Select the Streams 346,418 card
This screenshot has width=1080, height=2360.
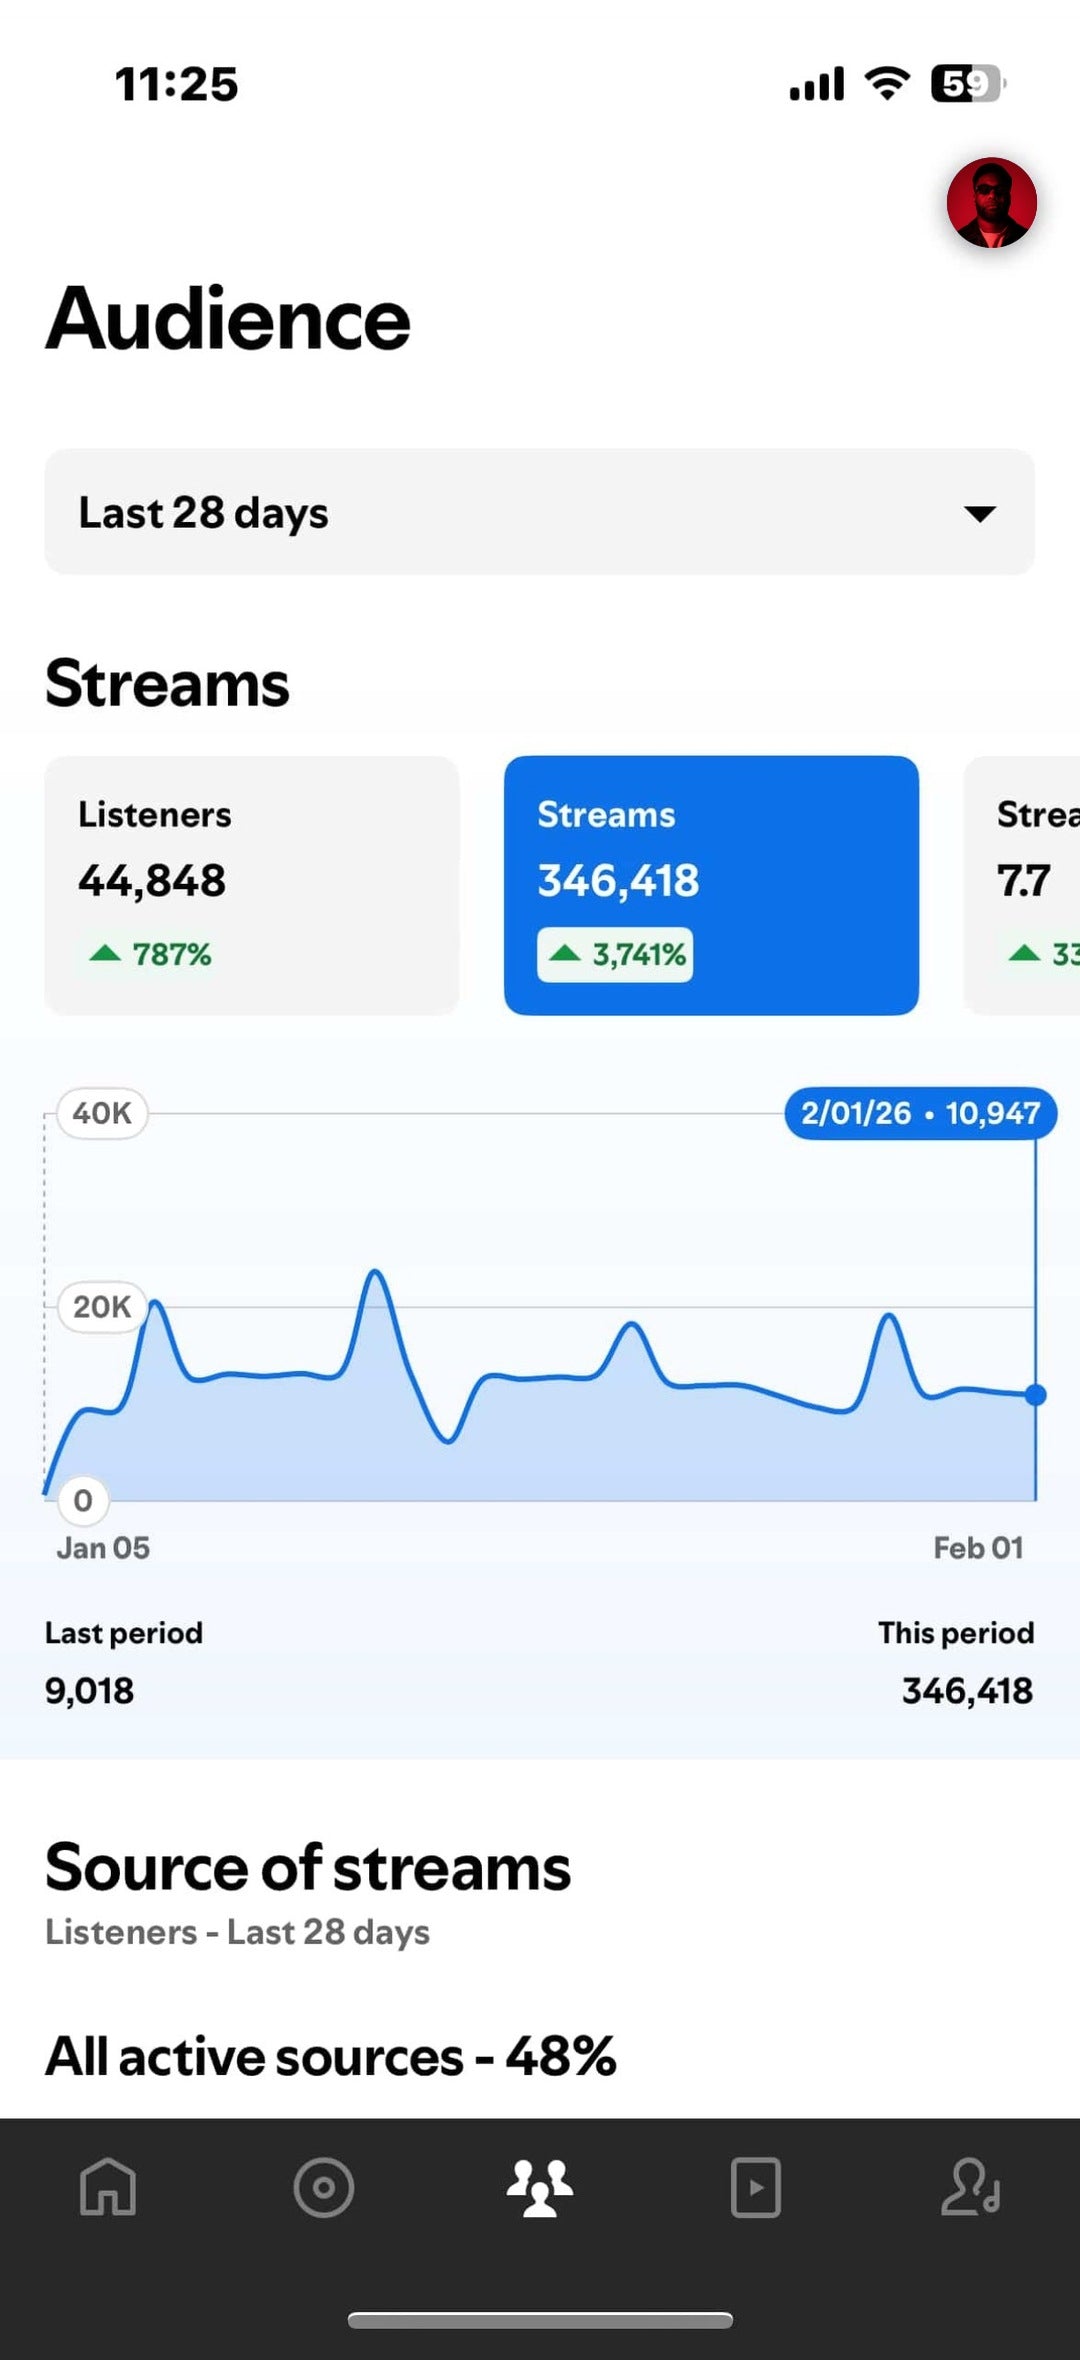[x=711, y=885]
